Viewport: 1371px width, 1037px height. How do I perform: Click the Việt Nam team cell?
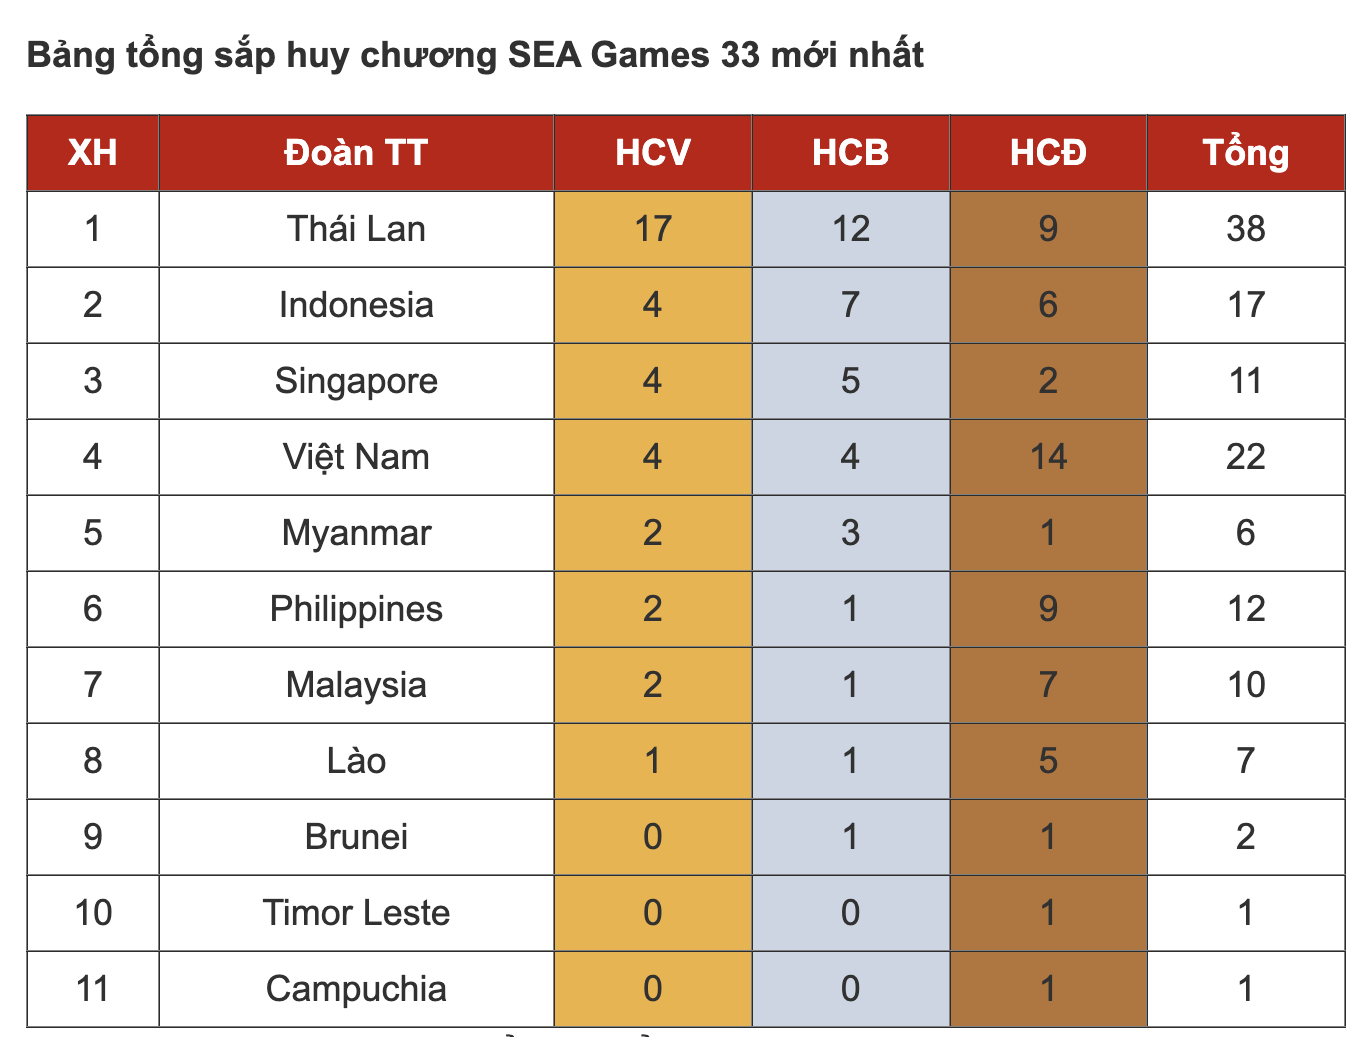[356, 457]
